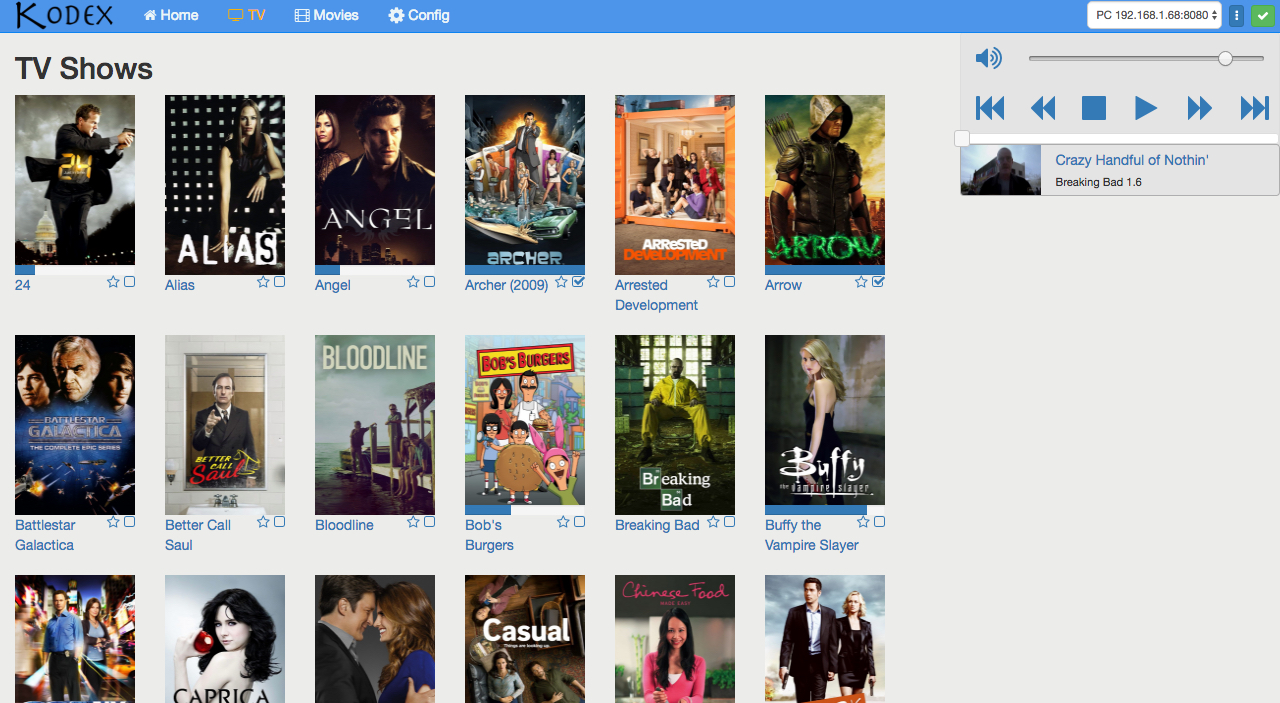Open the Casual show poster

pyautogui.click(x=525, y=639)
